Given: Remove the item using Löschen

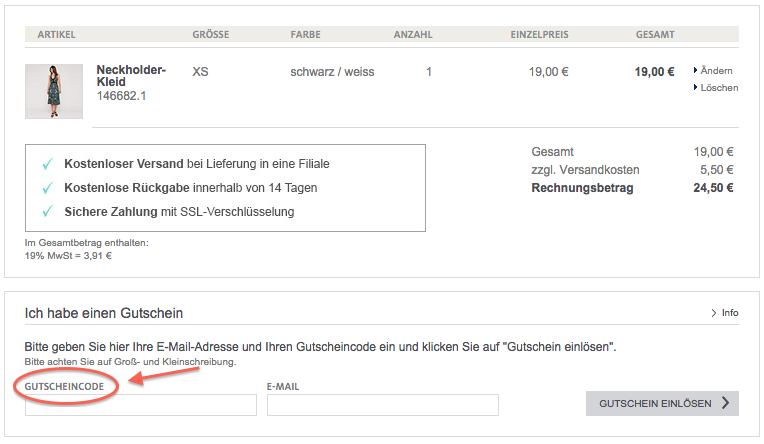Looking at the screenshot, I should (x=719, y=88).
